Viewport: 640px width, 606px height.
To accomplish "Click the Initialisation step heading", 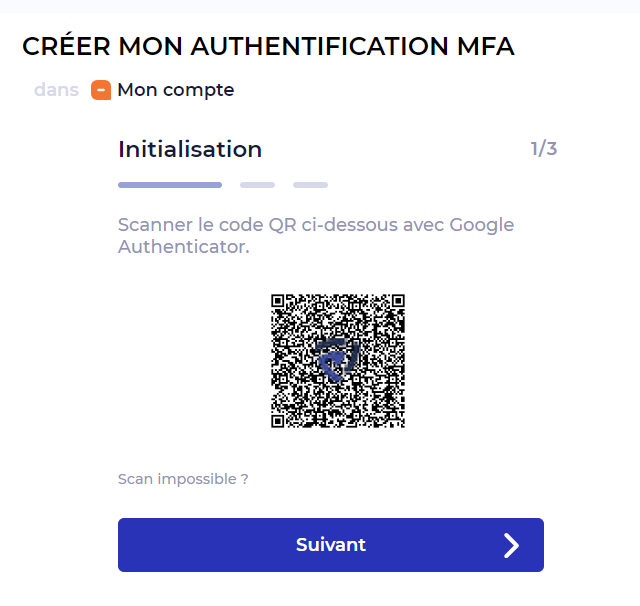I will coord(190,150).
